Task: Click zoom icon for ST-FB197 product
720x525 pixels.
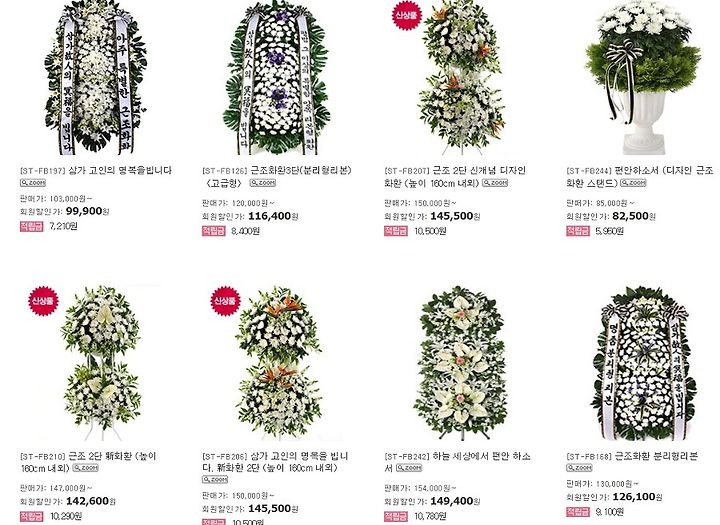Action: (33, 183)
